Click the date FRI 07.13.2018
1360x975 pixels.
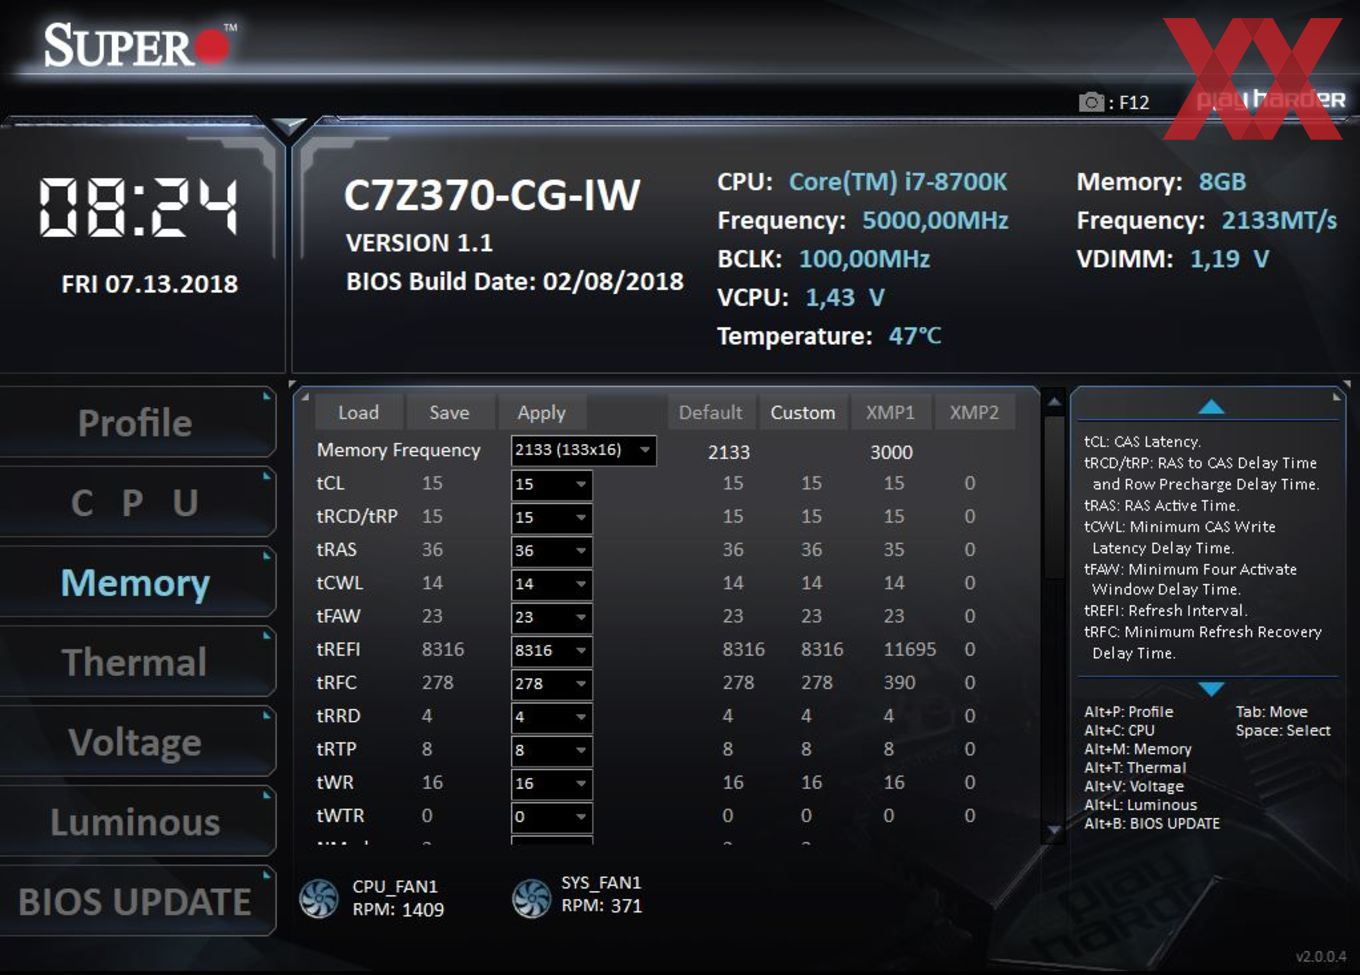tap(150, 284)
